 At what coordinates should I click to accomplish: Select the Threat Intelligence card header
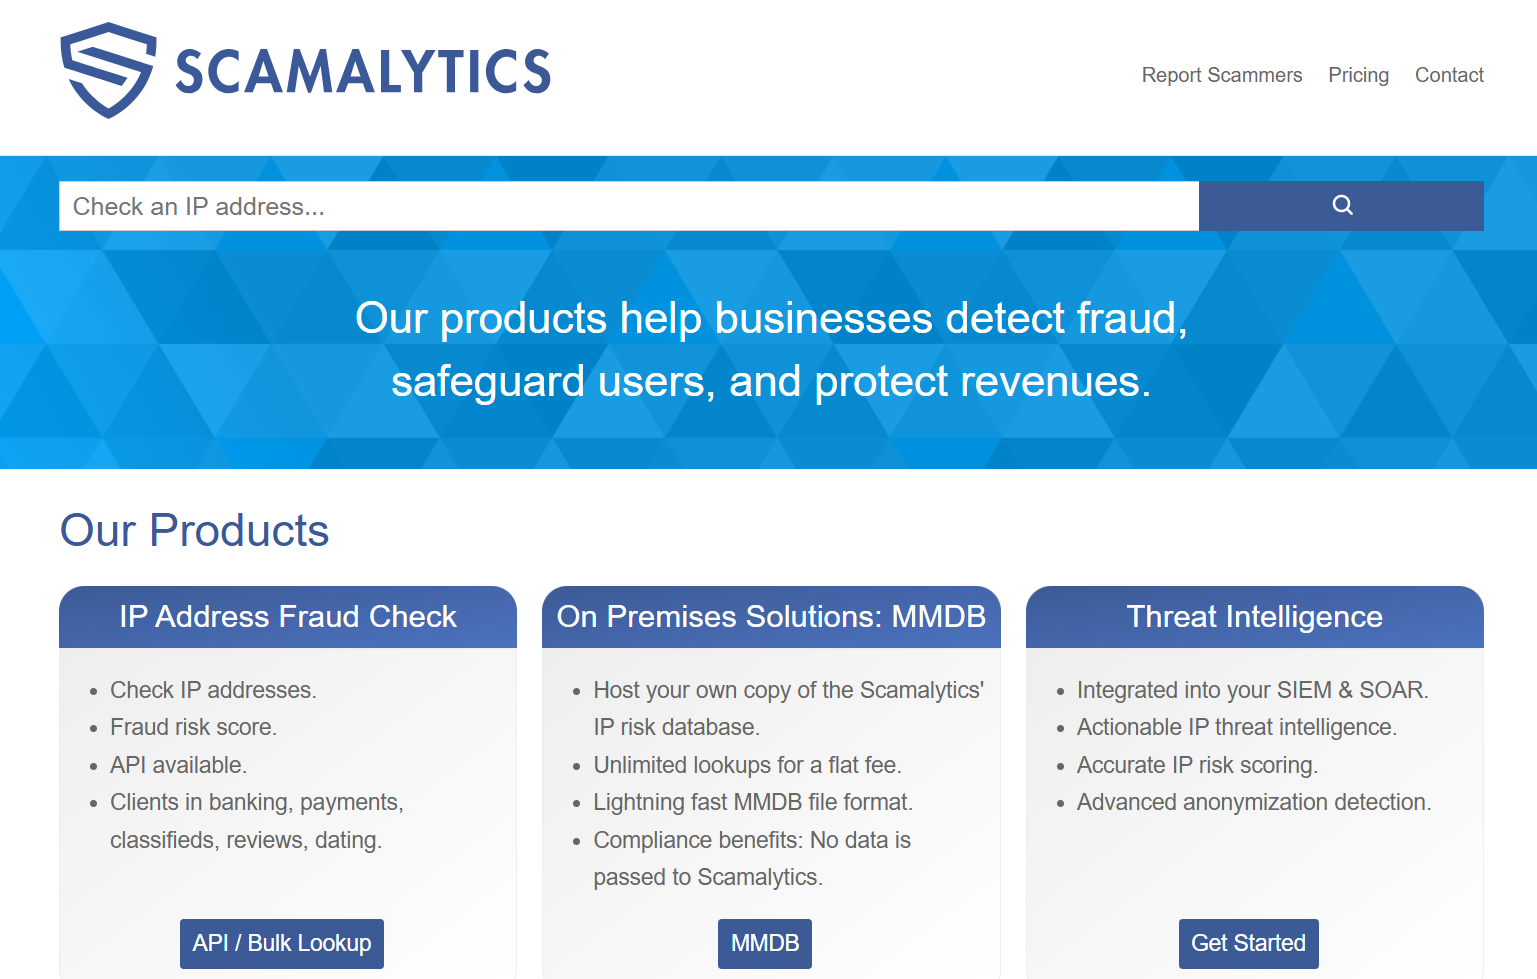pyautogui.click(x=1253, y=617)
